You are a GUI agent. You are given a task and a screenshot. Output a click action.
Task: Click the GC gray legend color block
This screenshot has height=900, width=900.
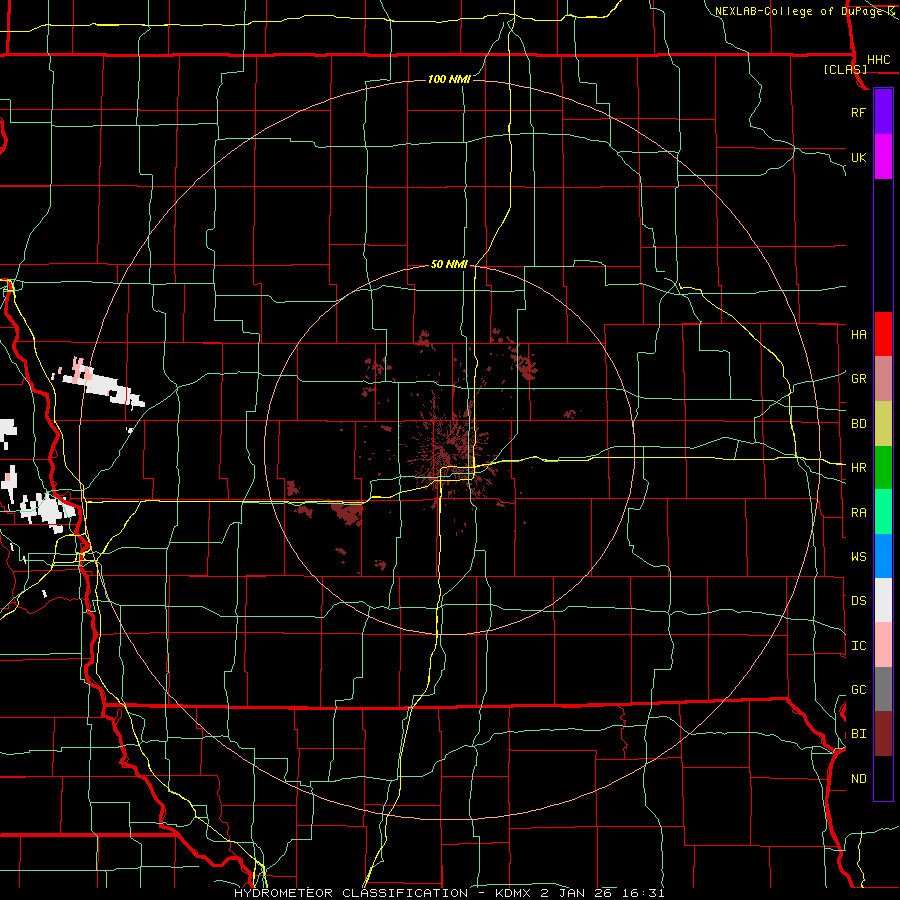(x=883, y=689)
